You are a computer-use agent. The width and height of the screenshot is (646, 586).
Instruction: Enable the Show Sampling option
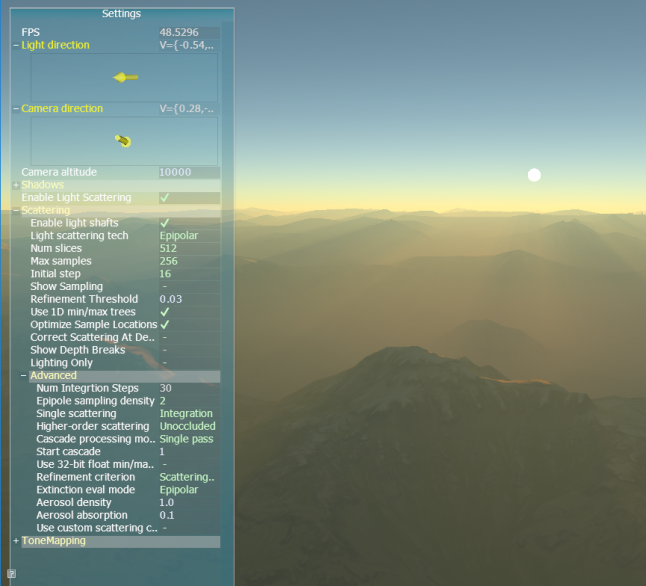pyautogui.click(x=165, y=287)
